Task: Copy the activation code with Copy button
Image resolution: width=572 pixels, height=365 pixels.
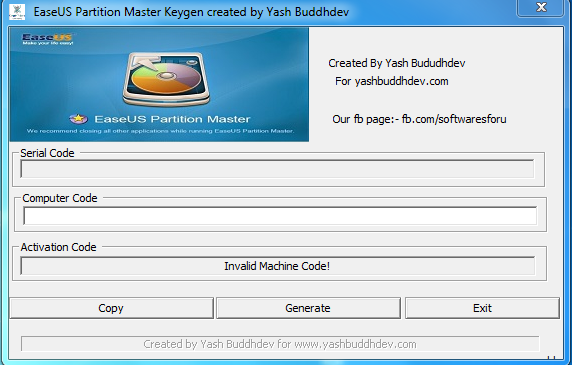Action: pos(111,308)
